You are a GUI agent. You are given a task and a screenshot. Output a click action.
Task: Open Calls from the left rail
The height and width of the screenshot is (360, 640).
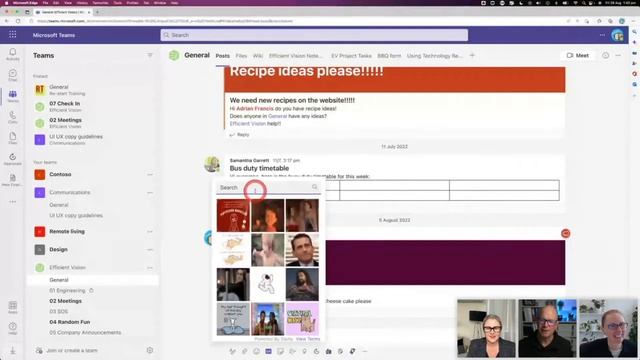coord(13,117)
